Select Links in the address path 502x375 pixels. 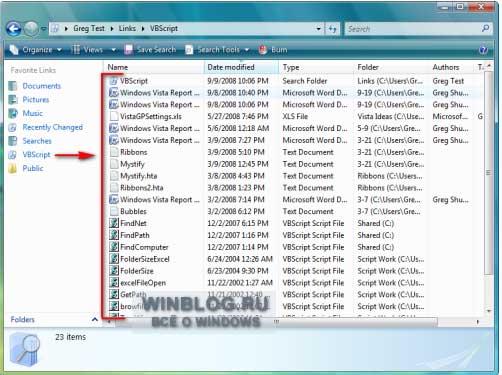tap(127, 29)
